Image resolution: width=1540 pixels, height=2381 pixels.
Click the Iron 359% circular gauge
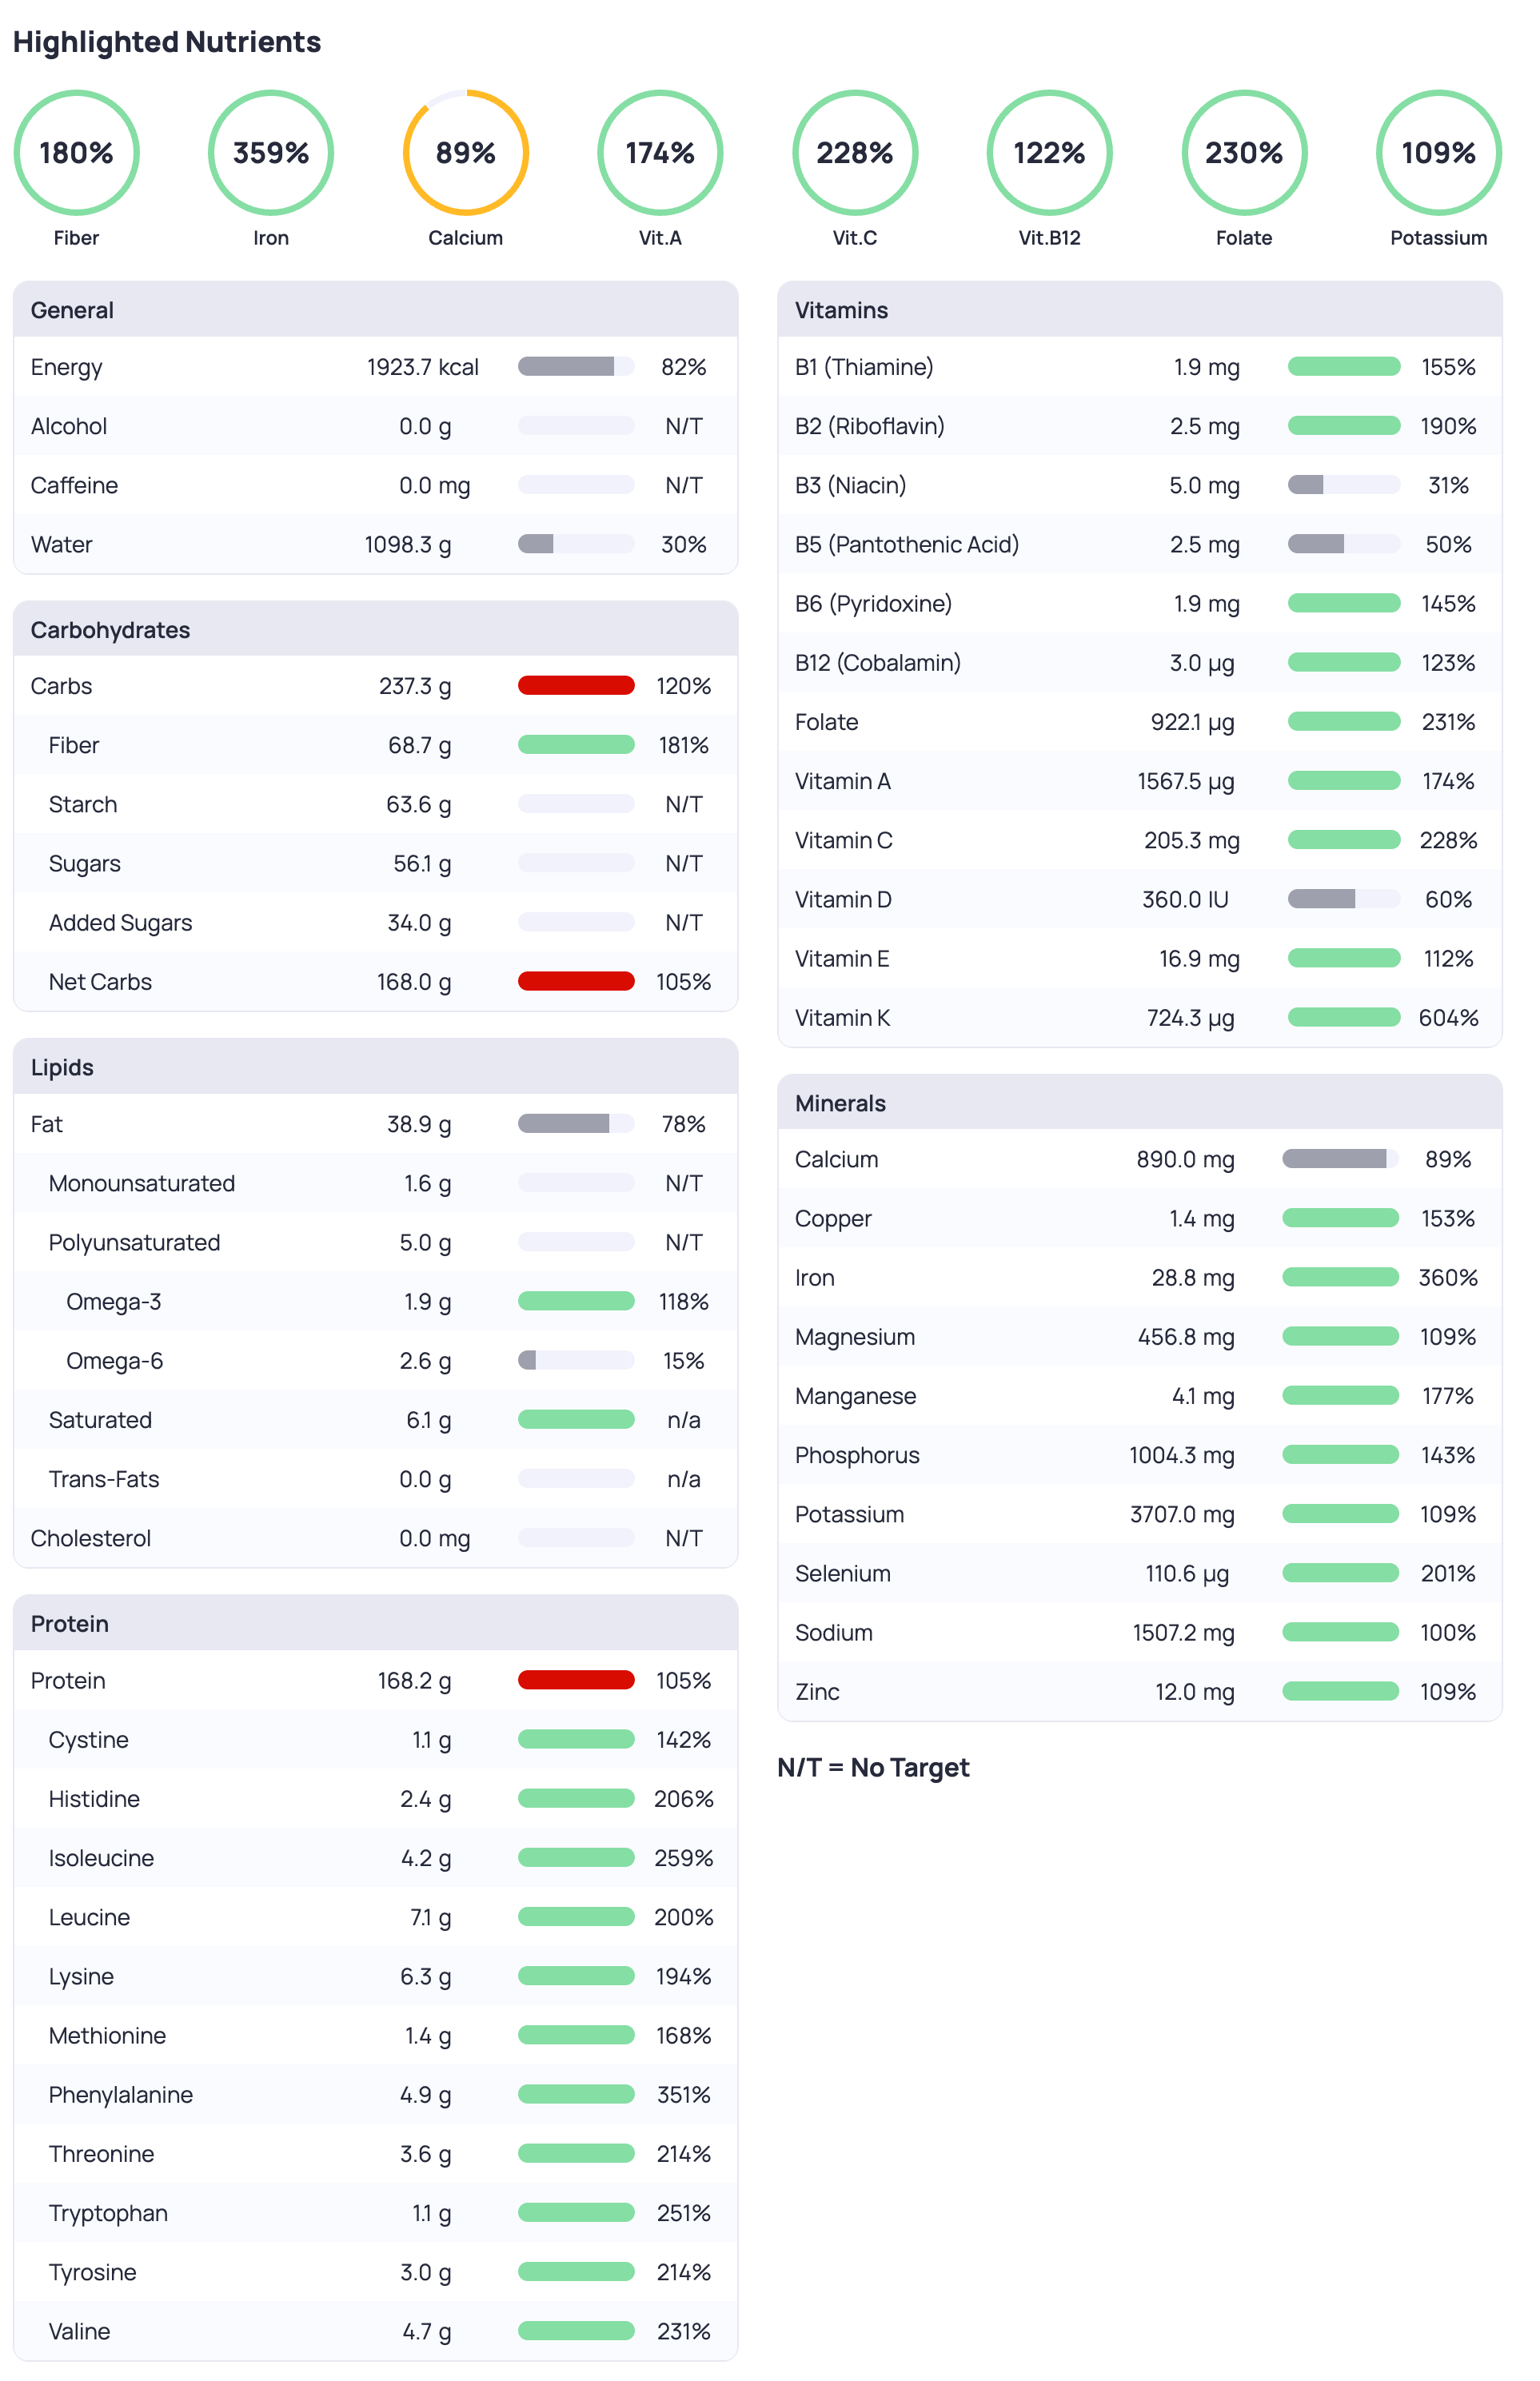click(x=271, y=153)
